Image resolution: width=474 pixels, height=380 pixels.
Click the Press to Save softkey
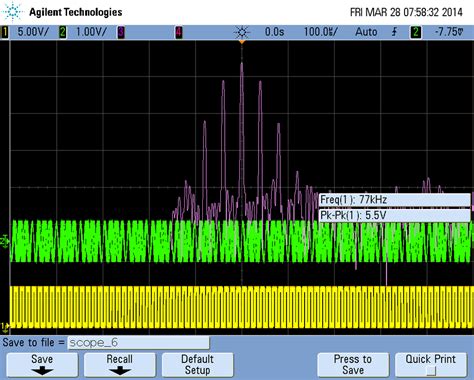tap(353, 365)
